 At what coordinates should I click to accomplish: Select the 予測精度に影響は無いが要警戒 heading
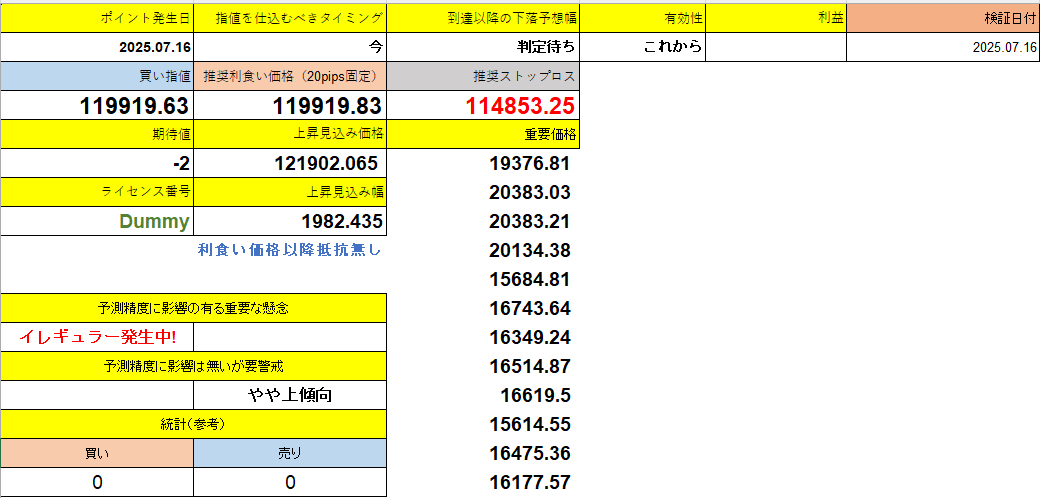point(193,365)
